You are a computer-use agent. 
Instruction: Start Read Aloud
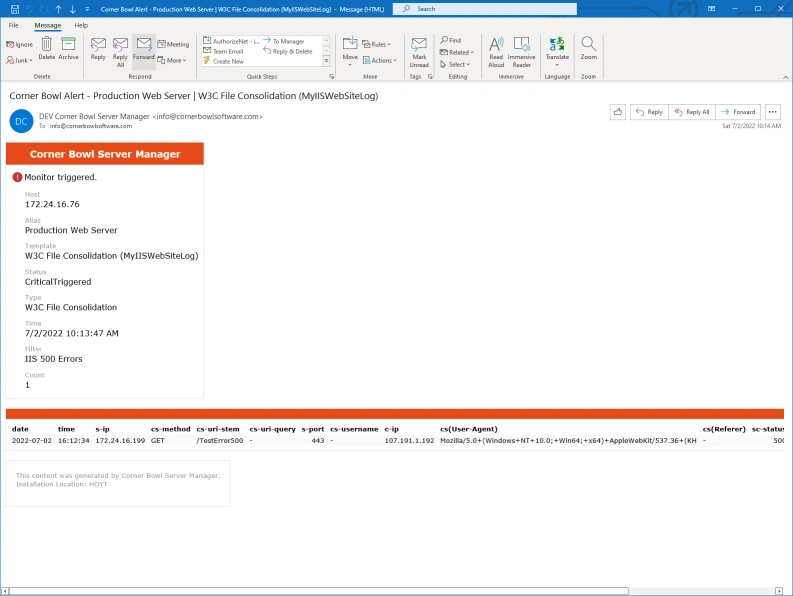(x=496, y=52)
